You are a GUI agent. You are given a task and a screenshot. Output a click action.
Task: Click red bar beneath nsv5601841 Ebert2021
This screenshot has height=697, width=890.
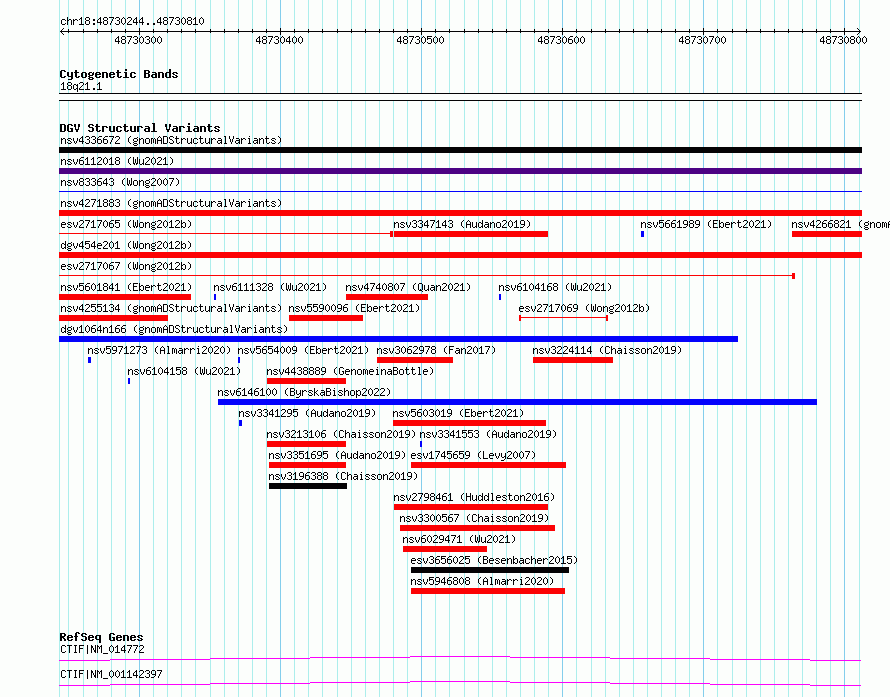click(125, 297)
